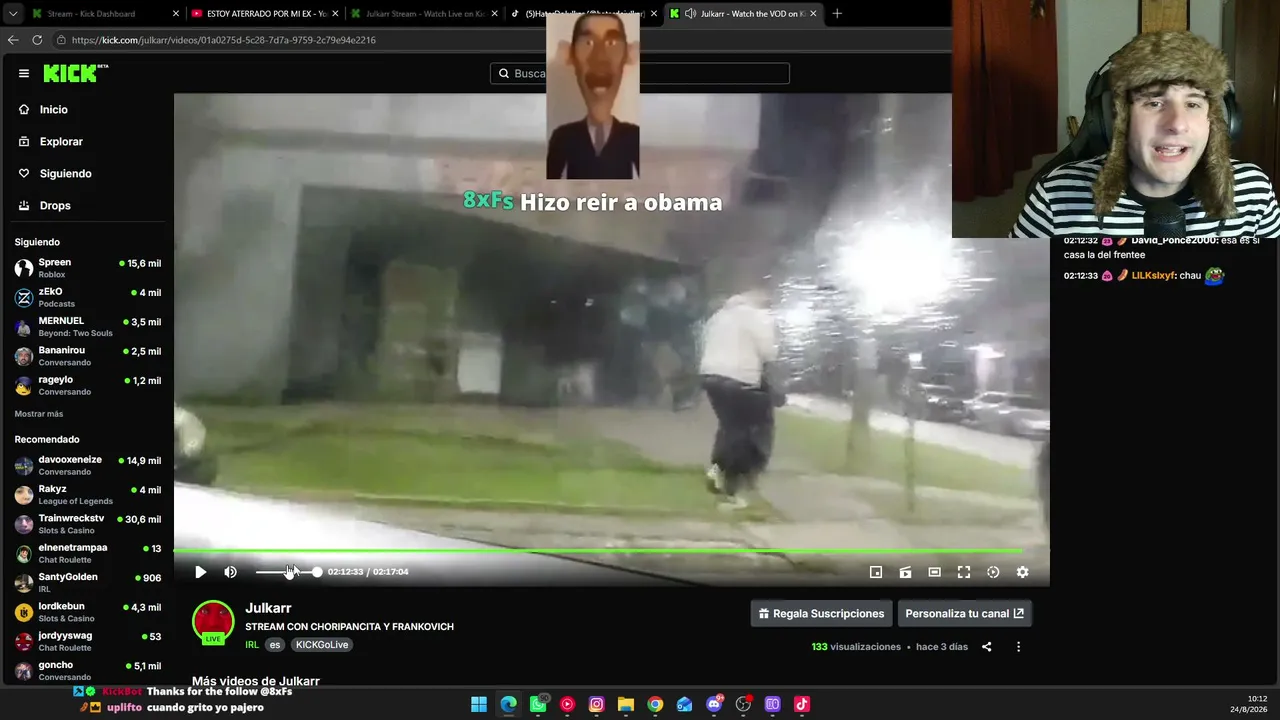Image resolution: width=1280 pixels, height=720 pixels.
Task: Mute the Julkarr VOD tab audio
Action: click(690, 14)
